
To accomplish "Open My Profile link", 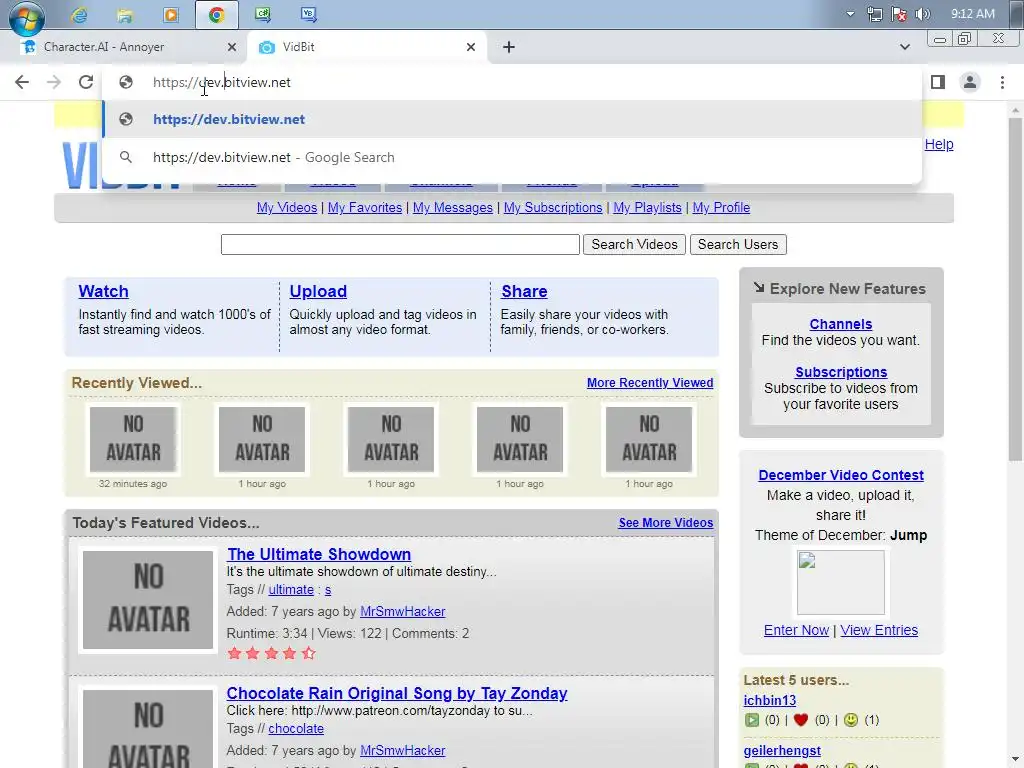I will click(721, 208).
